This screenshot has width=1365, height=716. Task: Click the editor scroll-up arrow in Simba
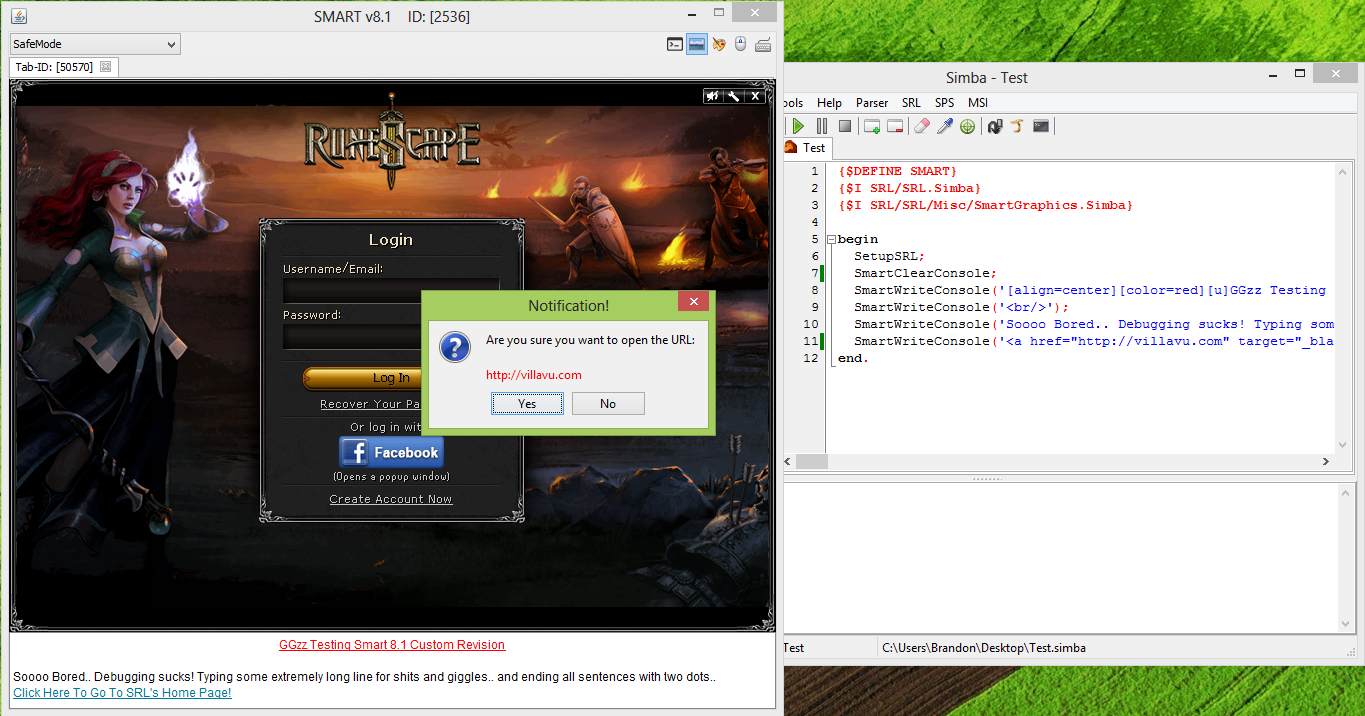pos(1343,171)
